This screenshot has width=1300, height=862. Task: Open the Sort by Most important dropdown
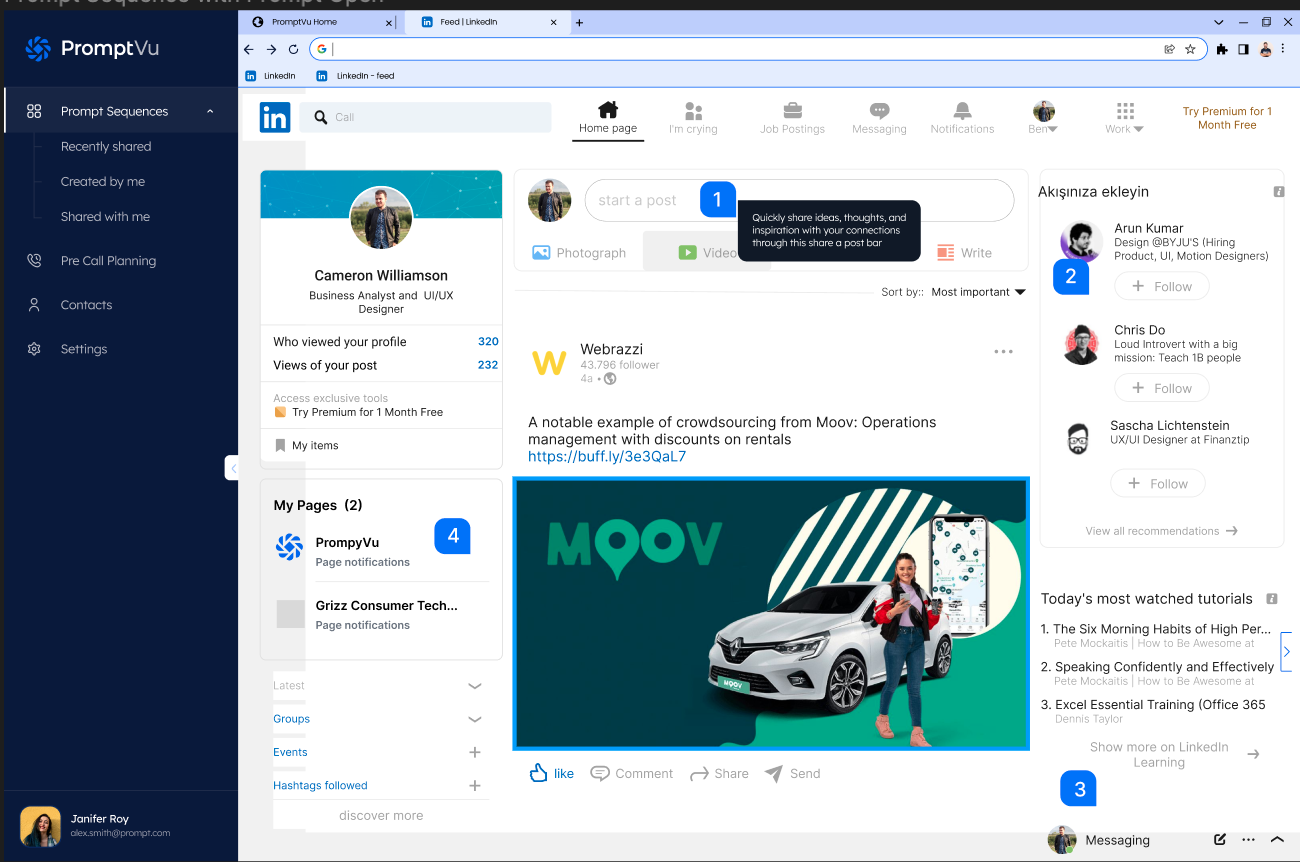[x=978, y=292]
